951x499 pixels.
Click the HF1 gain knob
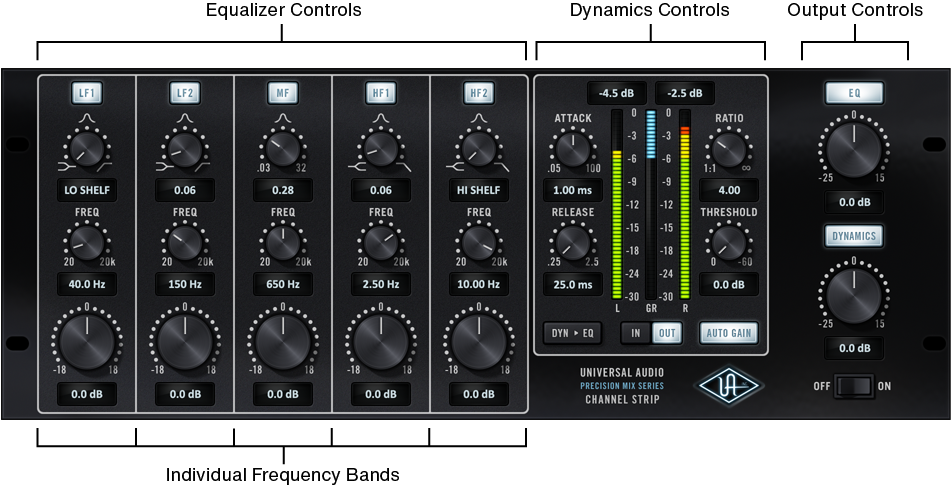(x=381, y=343)
